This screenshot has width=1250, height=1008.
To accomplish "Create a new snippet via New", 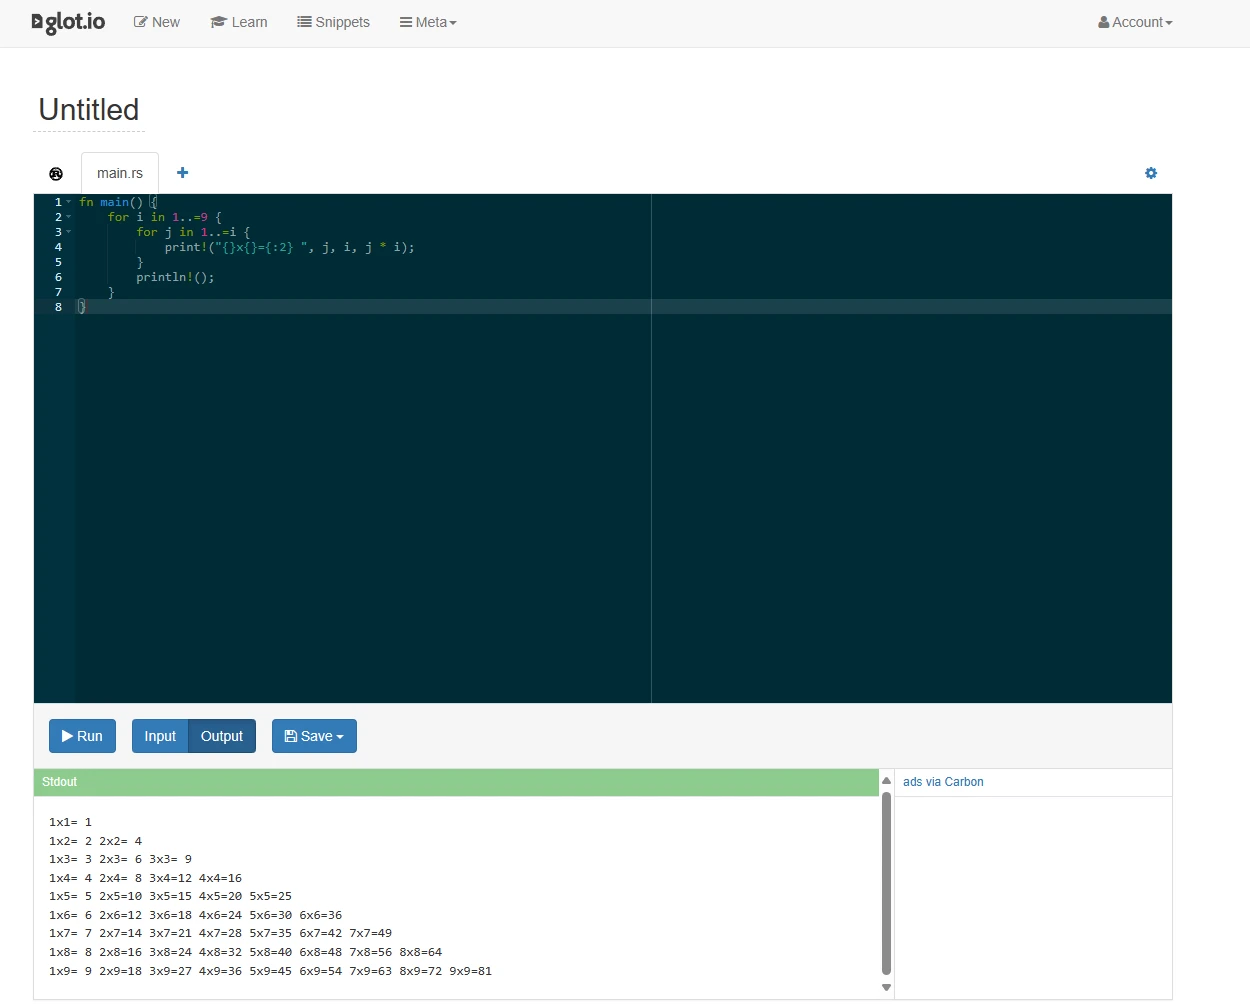I will point(157,22).
